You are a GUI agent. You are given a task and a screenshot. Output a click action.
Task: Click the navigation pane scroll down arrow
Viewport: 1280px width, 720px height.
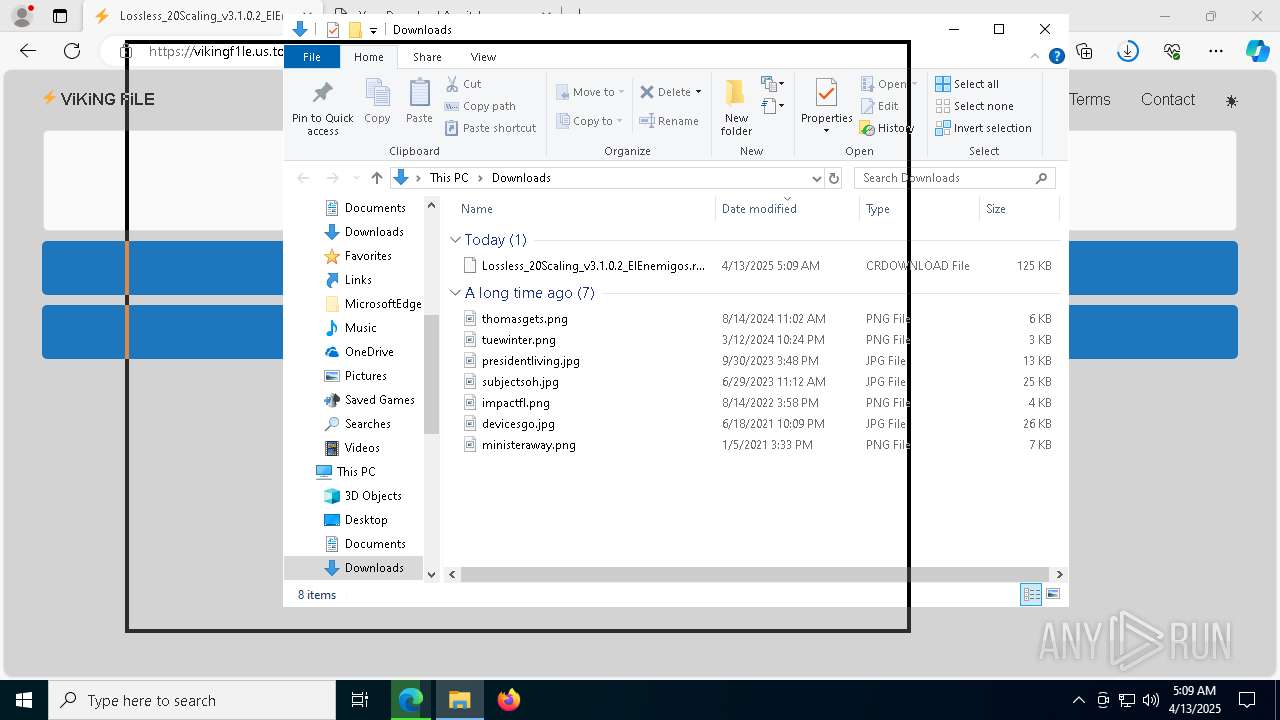(x=432, y=574)
